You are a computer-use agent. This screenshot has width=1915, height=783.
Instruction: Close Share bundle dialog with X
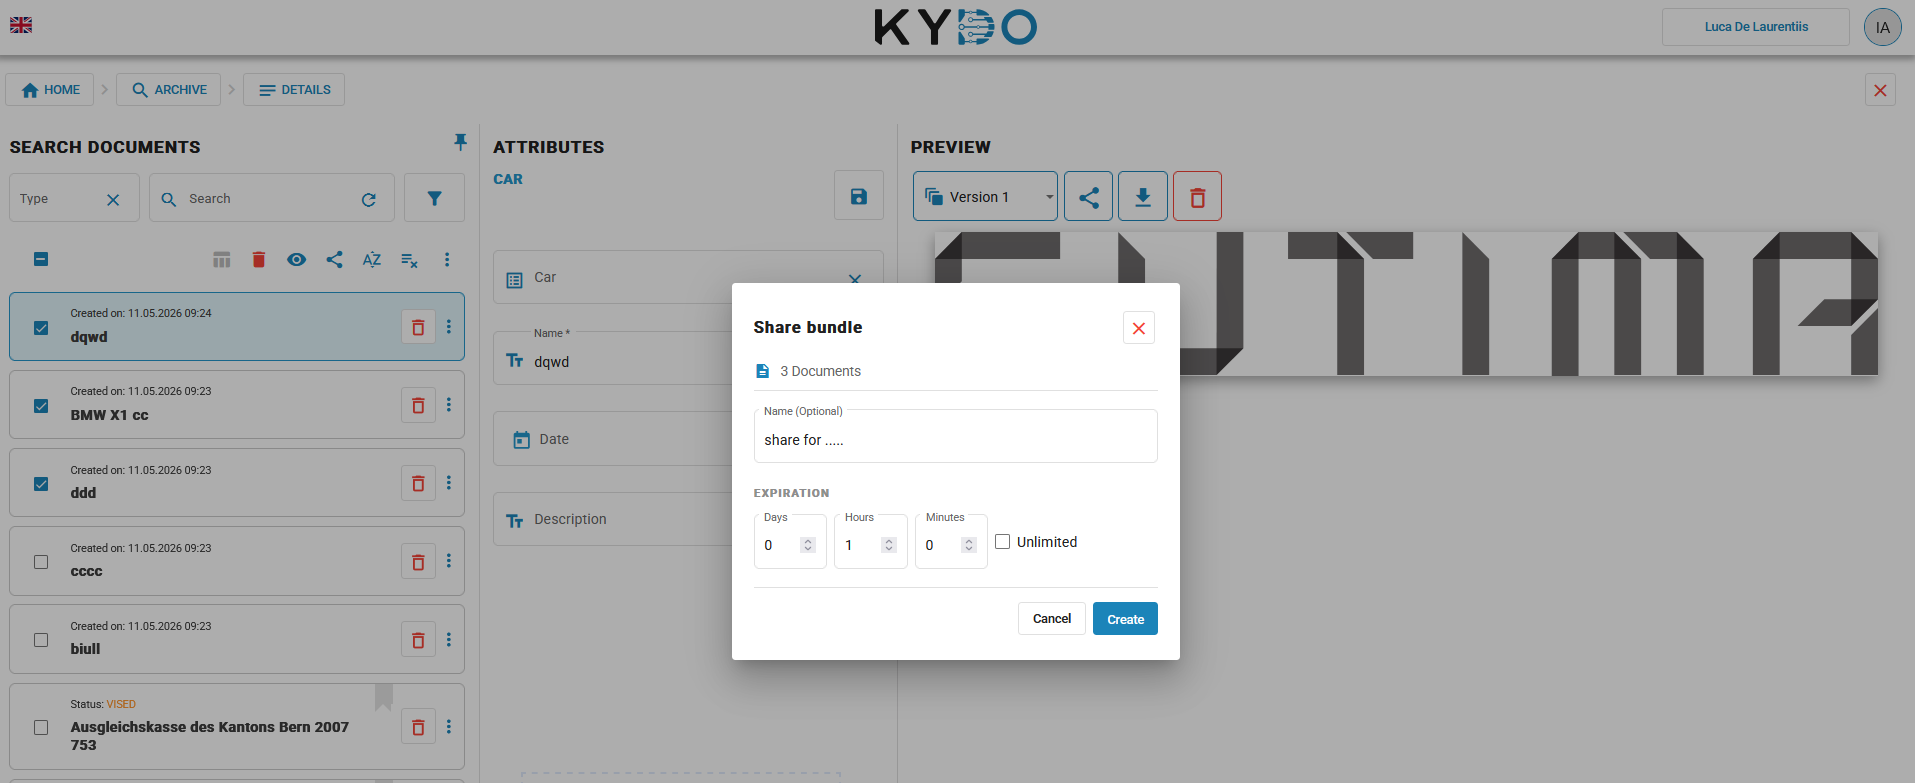click(x=1138, y=328)
